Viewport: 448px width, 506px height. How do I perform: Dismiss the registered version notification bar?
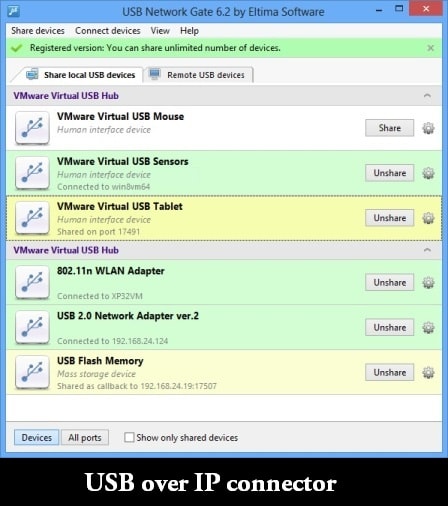click(x=430, y=48)
